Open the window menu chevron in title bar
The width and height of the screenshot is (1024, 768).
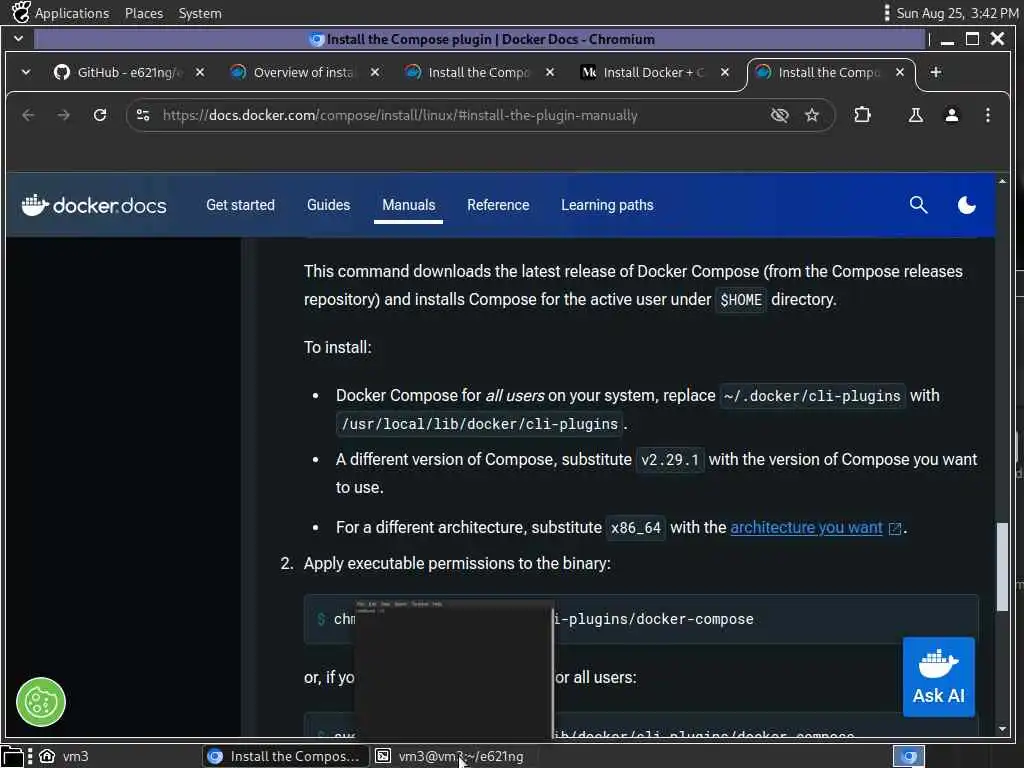click(x=18, y=39)
